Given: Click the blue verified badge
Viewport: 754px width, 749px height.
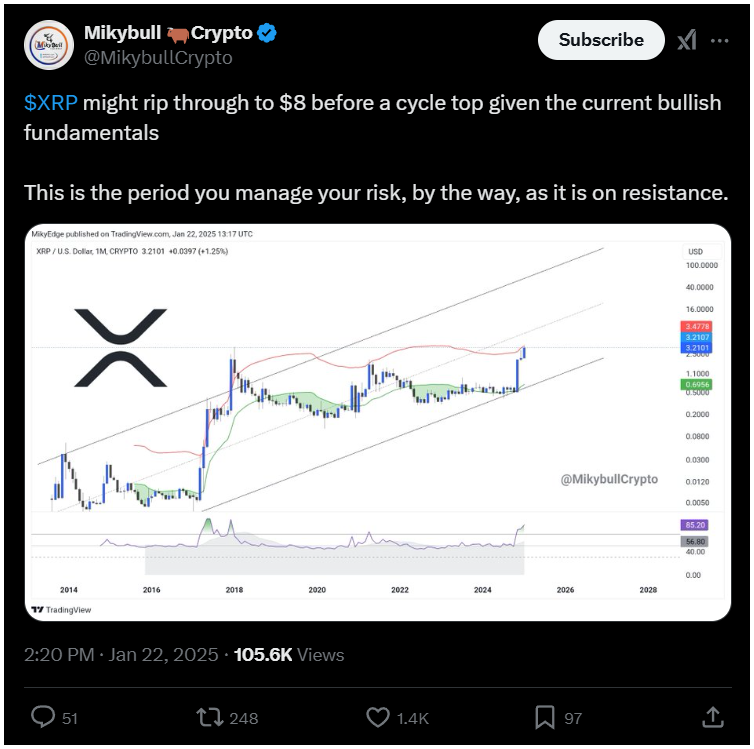Looking at the screenshot, I should point(266,33).
